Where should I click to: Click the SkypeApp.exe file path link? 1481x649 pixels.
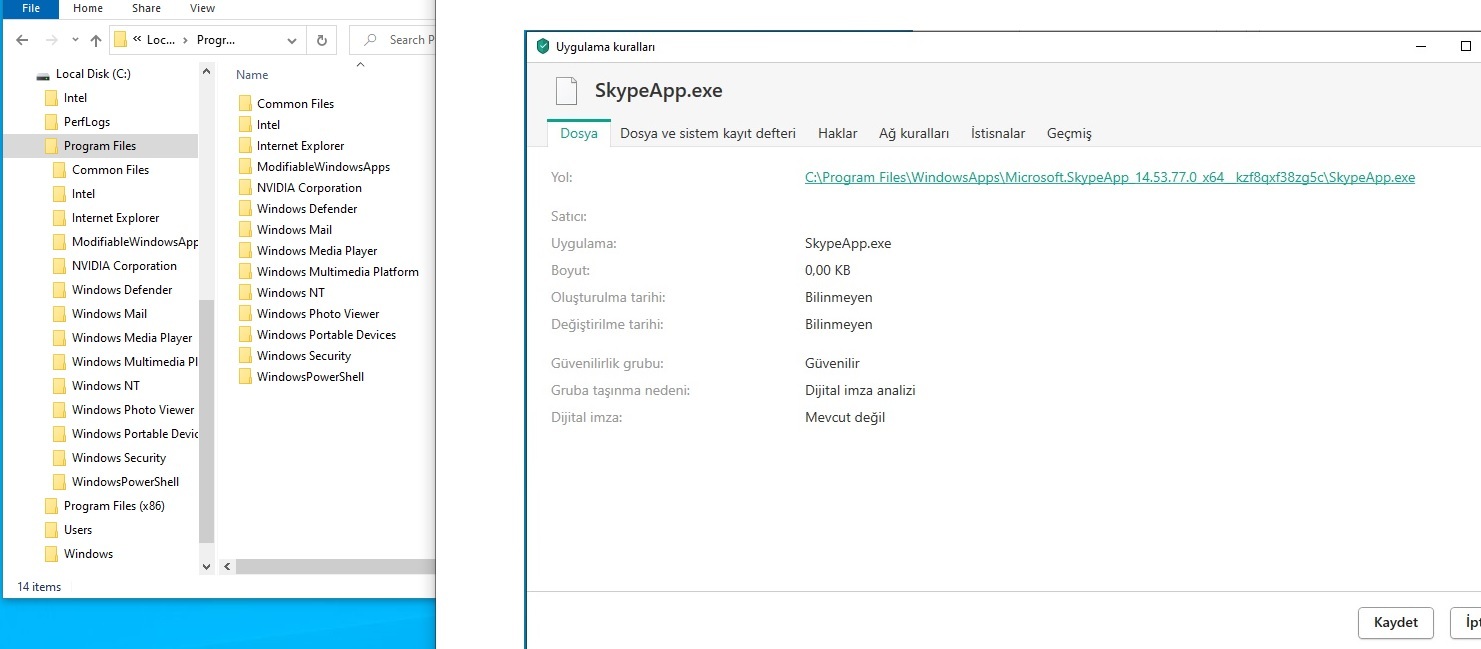(1109, 178)
